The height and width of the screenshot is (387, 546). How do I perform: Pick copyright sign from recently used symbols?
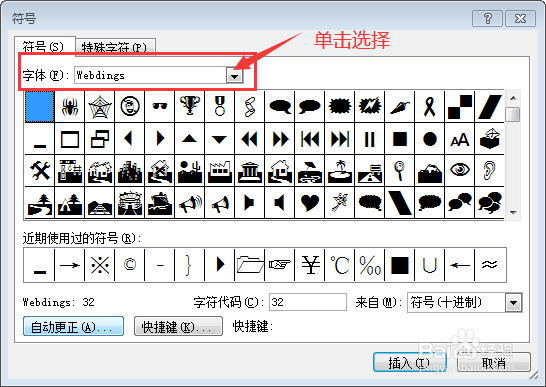pos(130,265)
